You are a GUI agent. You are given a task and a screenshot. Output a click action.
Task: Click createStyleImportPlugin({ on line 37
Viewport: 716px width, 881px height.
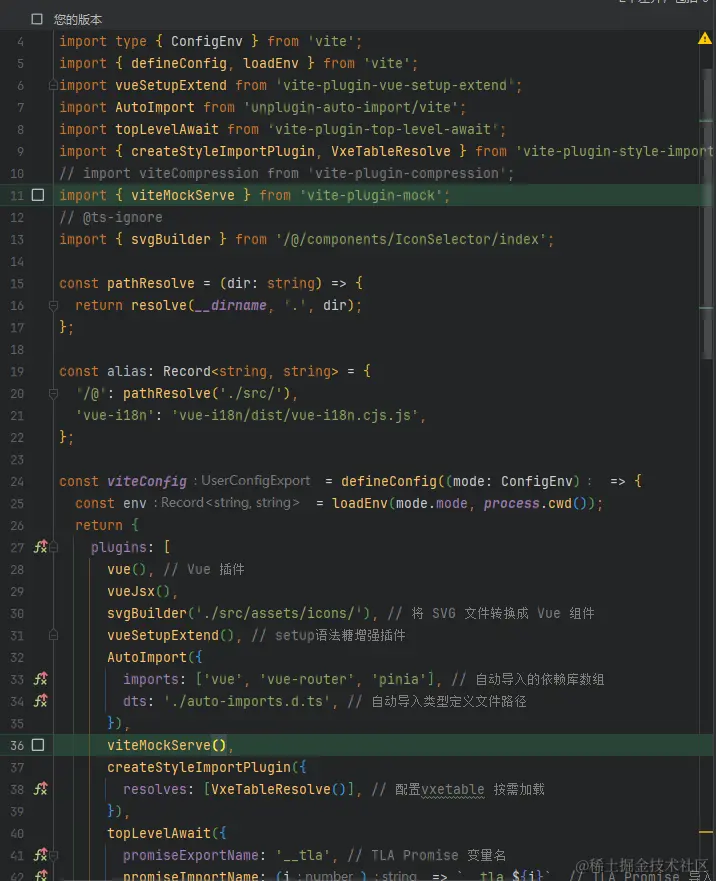click(x=206, y=767)
